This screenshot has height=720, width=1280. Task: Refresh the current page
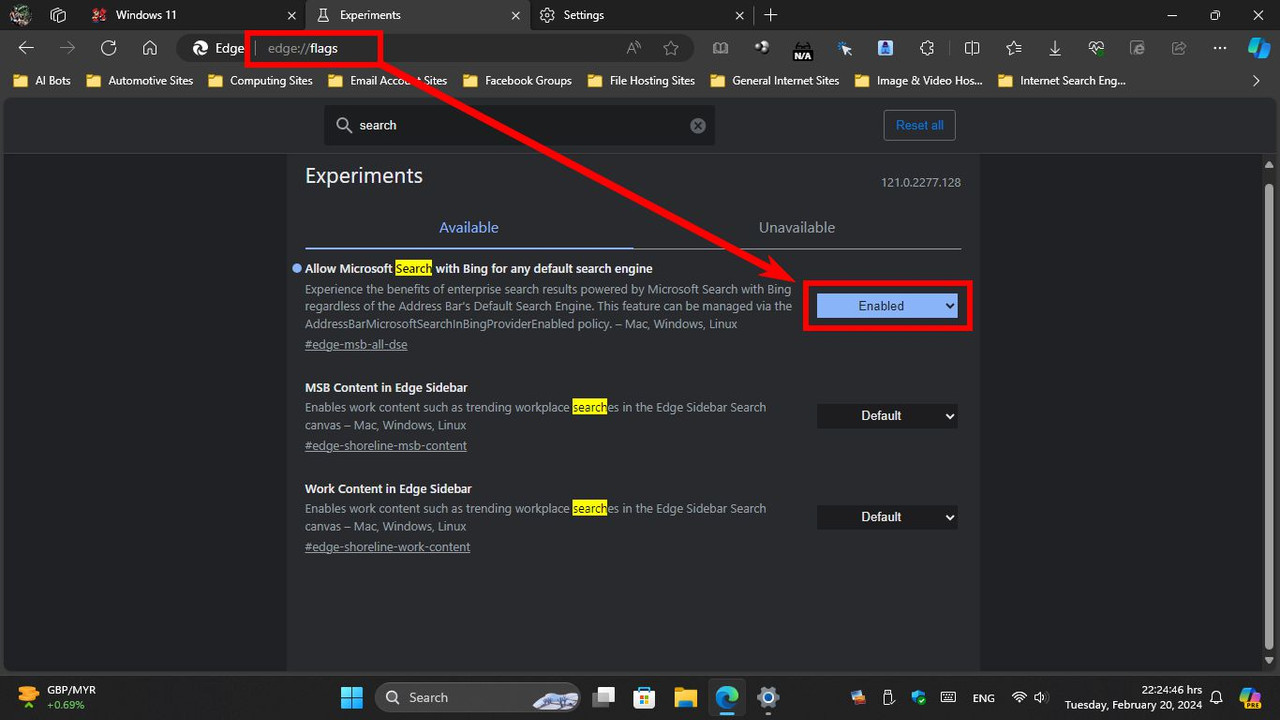pos(109,48)
